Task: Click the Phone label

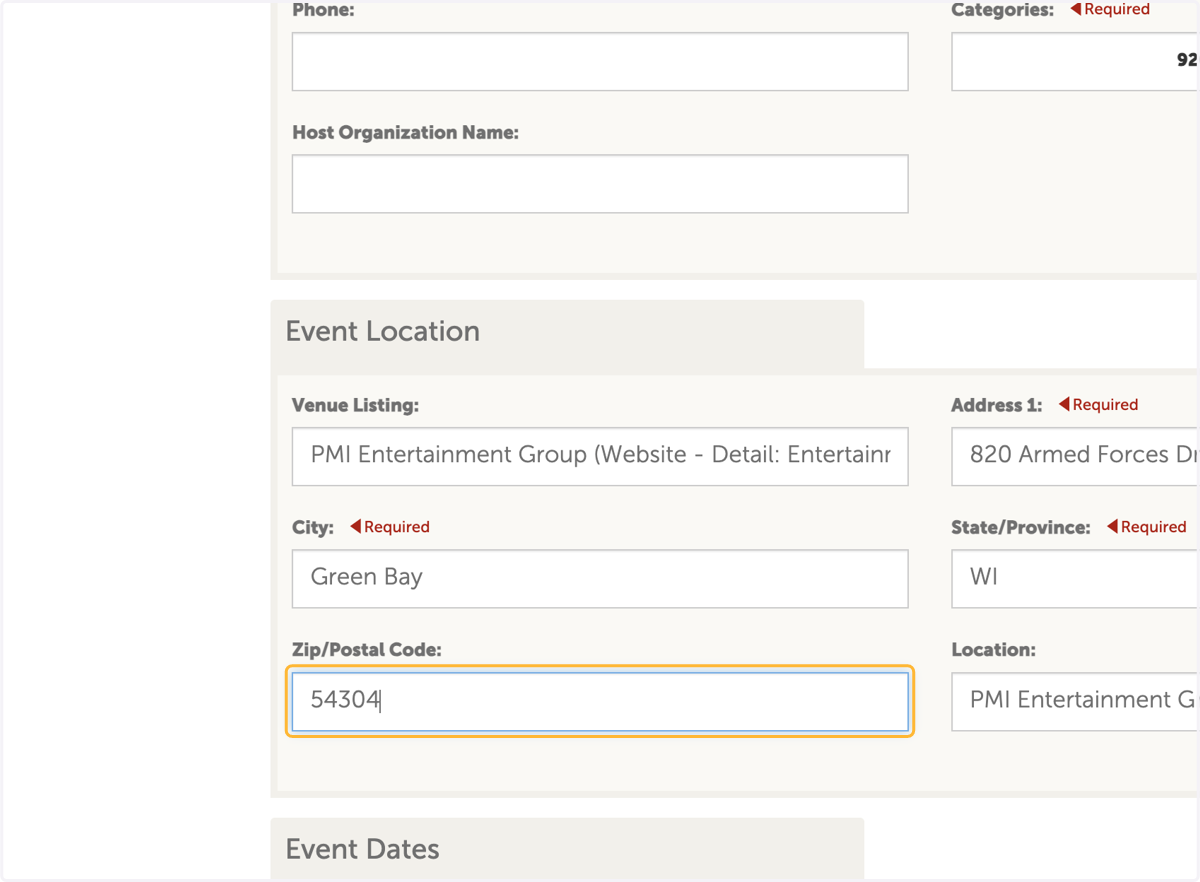Action: coord(323,10)
